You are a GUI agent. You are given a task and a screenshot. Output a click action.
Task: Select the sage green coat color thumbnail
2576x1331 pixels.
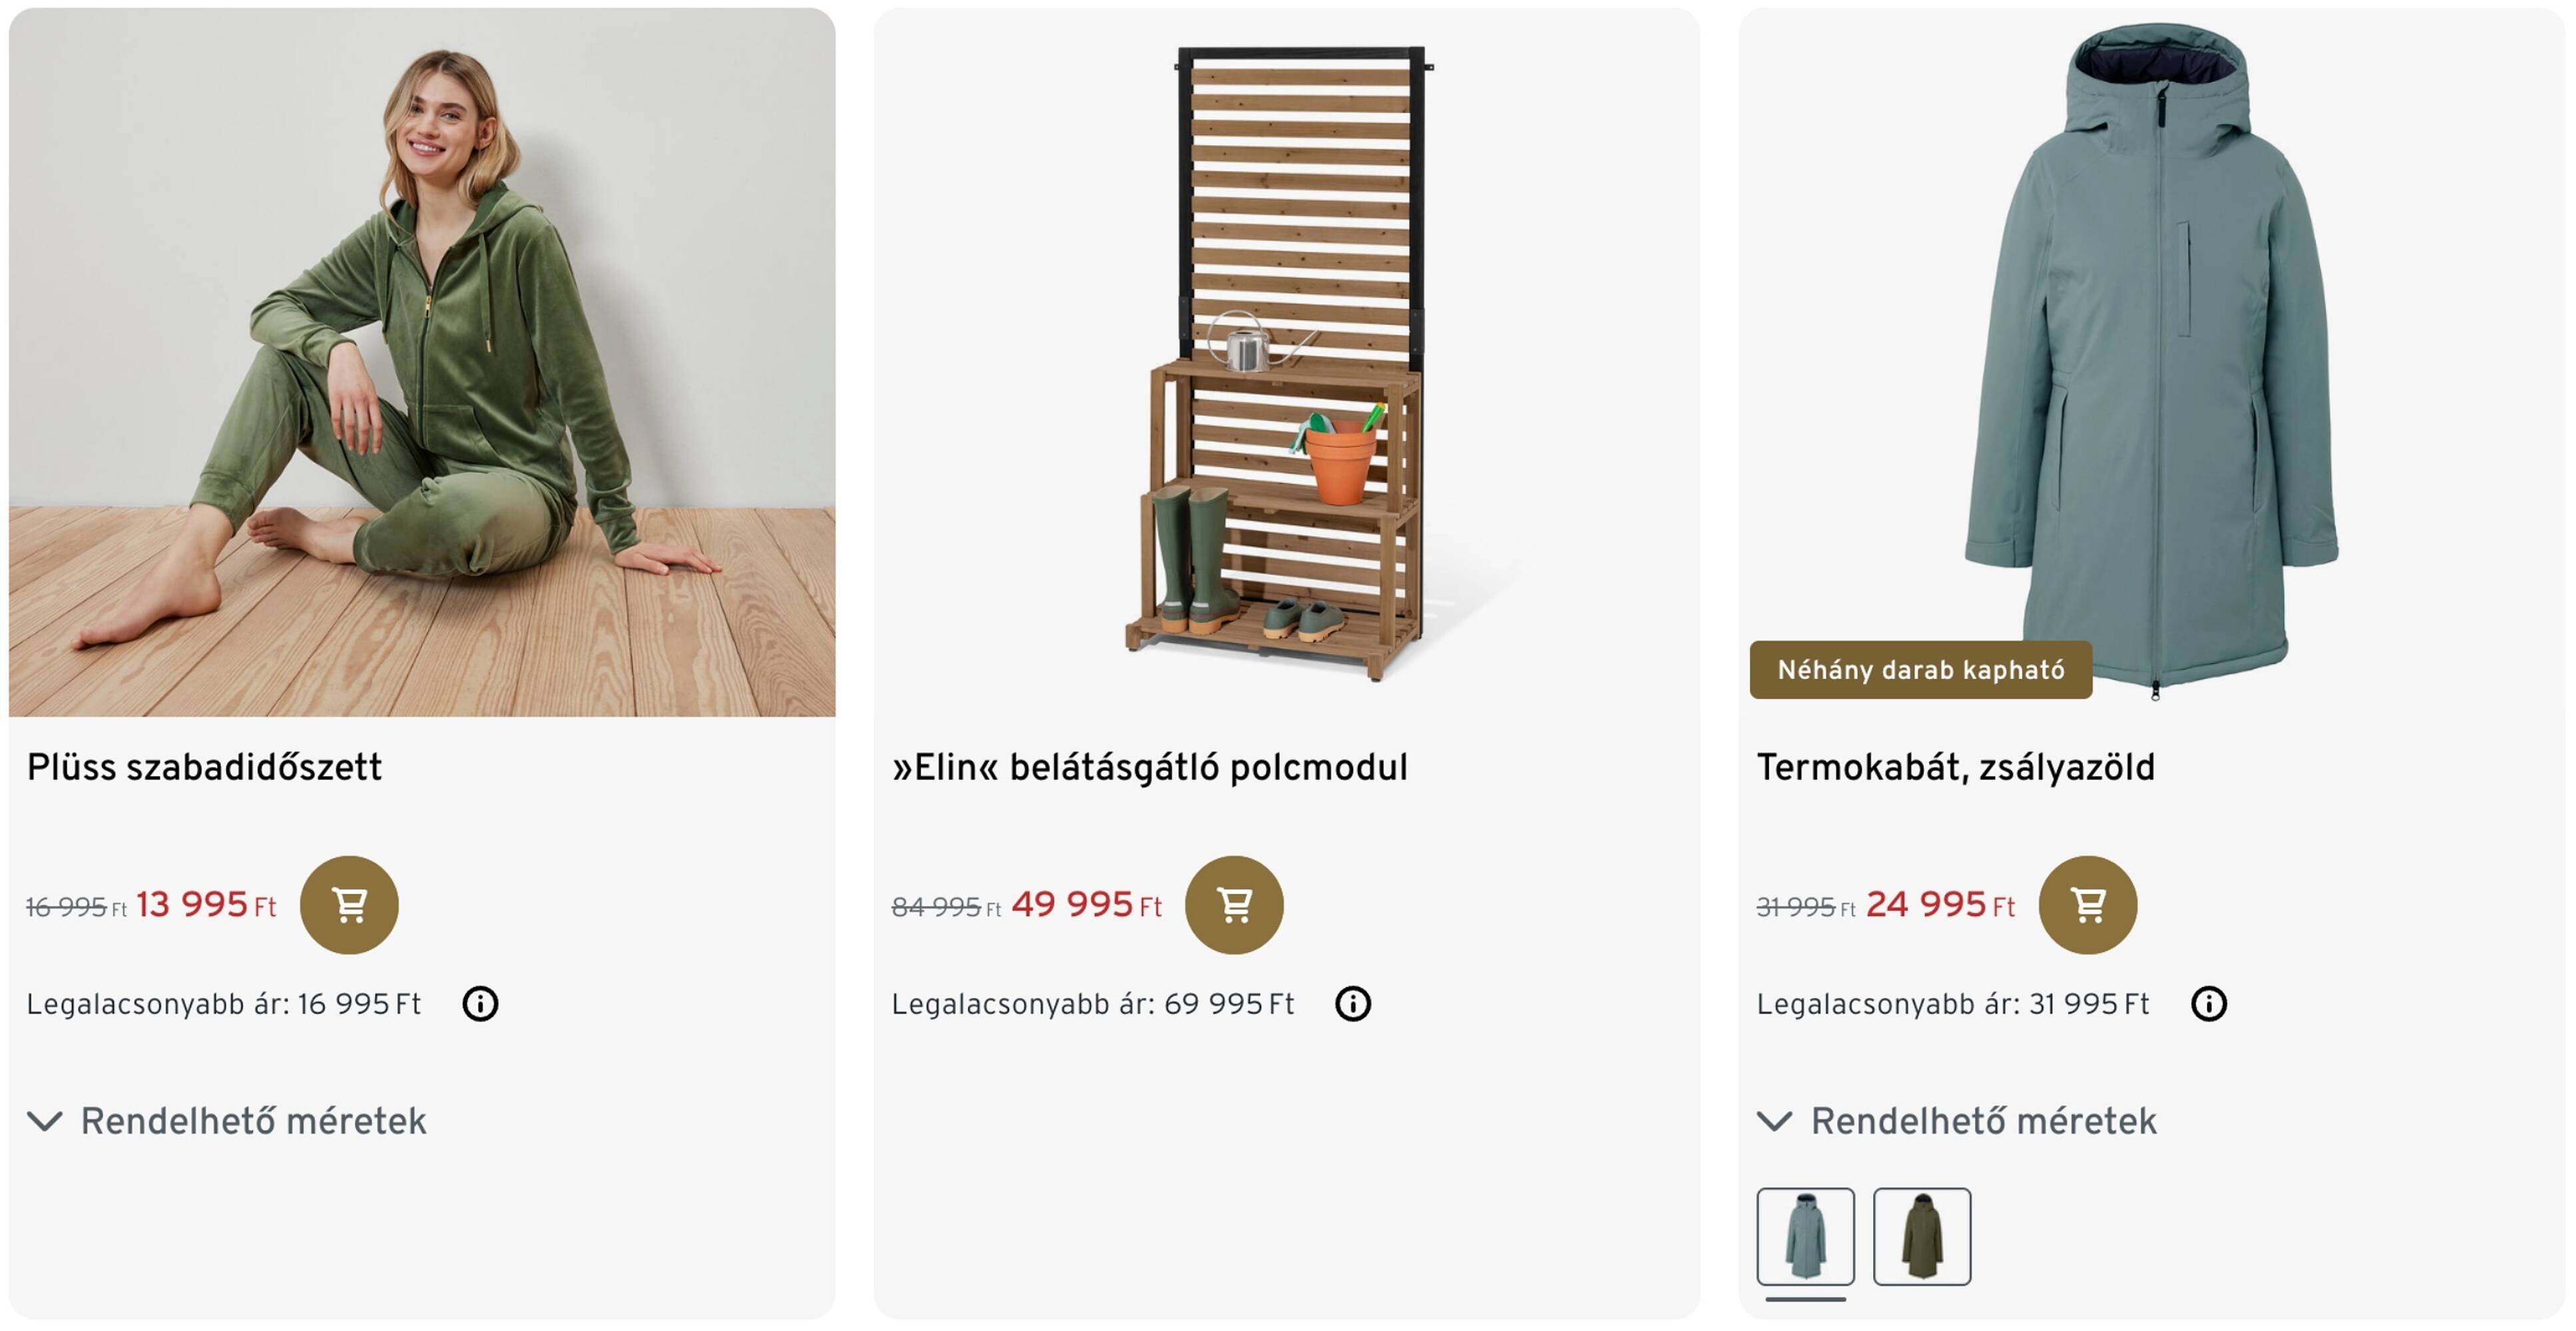[x=1805, y=1236]
